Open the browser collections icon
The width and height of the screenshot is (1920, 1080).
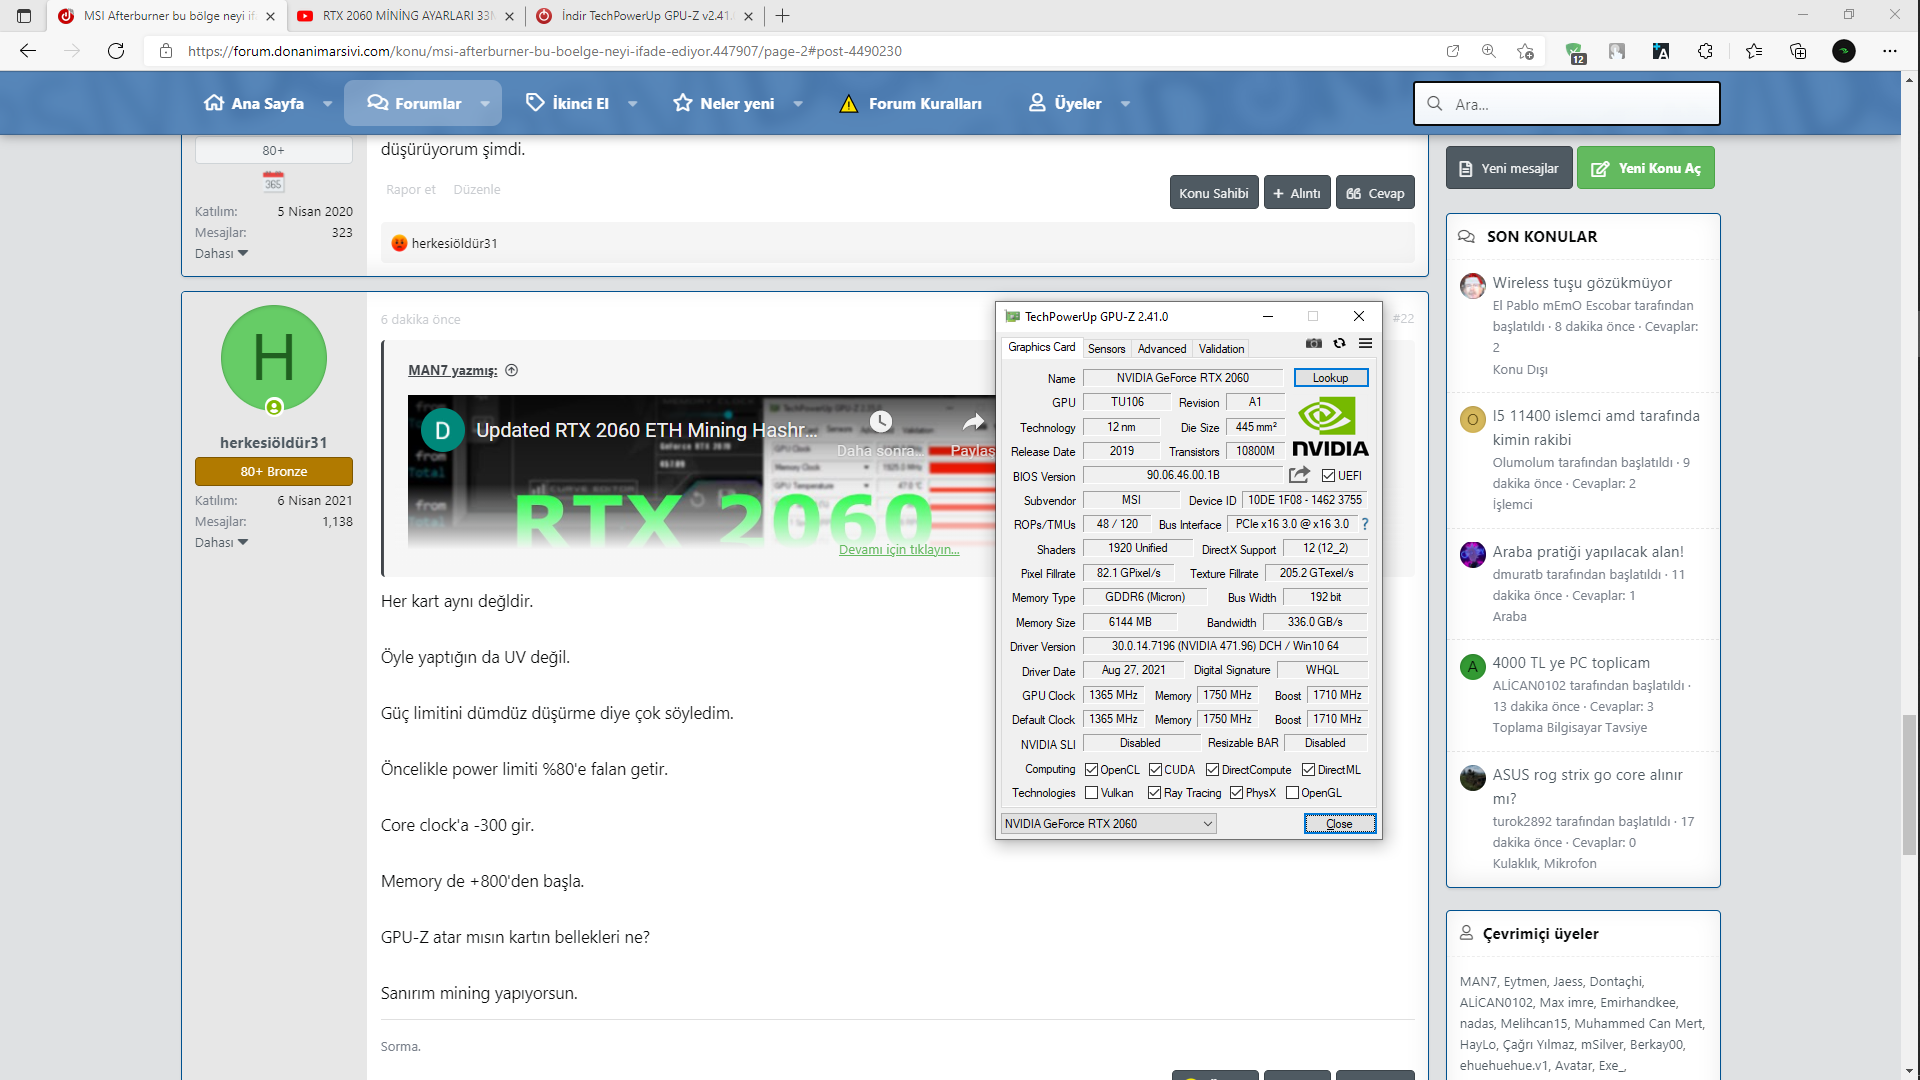point(1797,51)
